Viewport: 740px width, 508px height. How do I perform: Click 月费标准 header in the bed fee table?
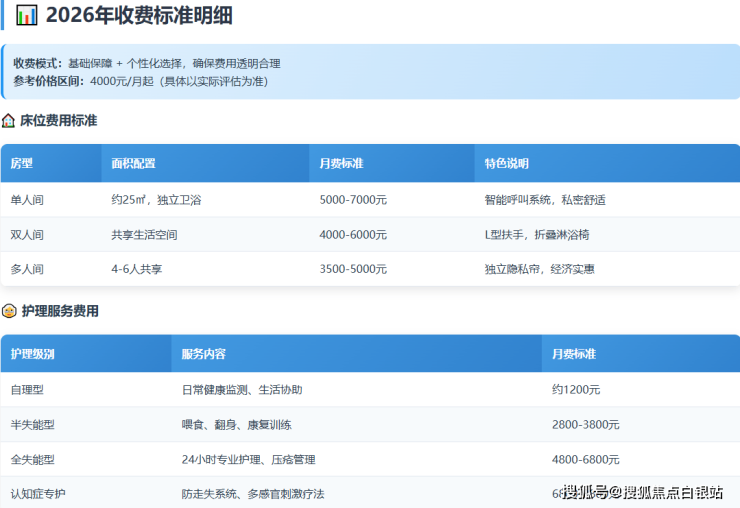click(x=341, y=163)
